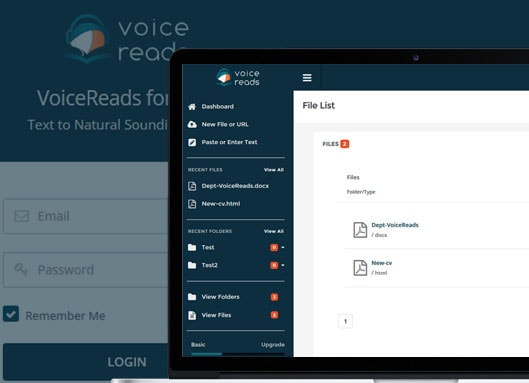
Task: Click the PDF icon beside New-cv in file list
Action: [360, 268]
